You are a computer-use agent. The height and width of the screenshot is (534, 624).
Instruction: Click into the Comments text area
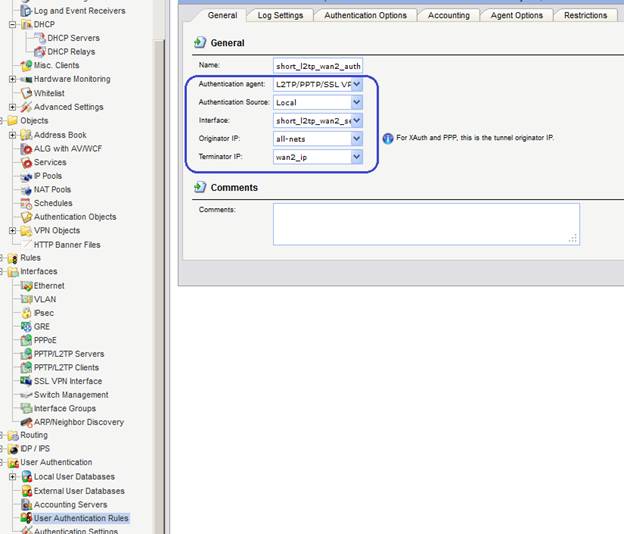[426, 224]
